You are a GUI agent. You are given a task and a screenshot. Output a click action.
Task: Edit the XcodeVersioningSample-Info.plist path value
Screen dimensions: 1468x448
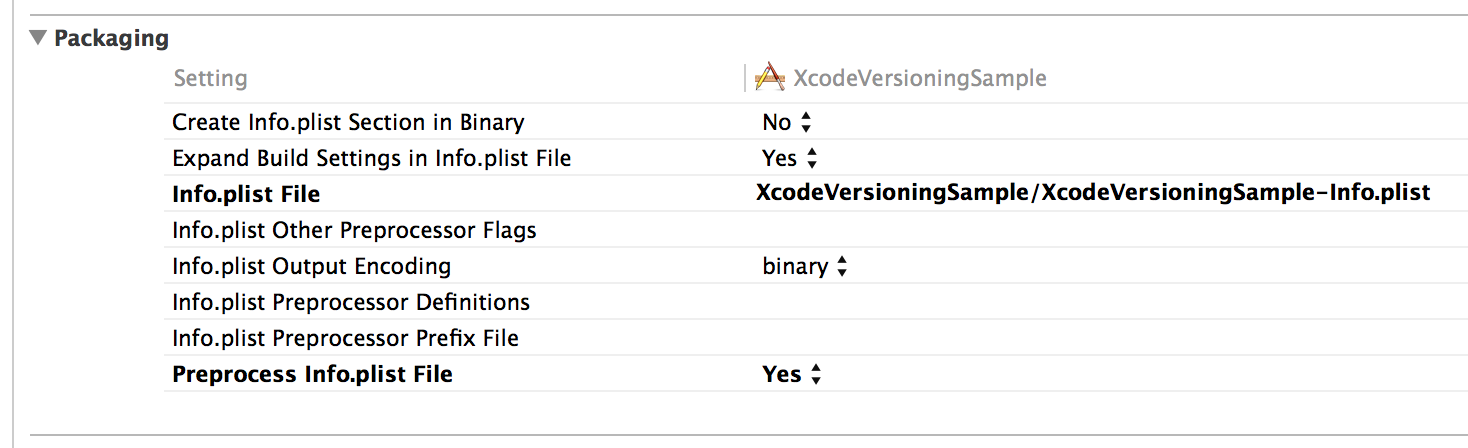click(1093, 193)
